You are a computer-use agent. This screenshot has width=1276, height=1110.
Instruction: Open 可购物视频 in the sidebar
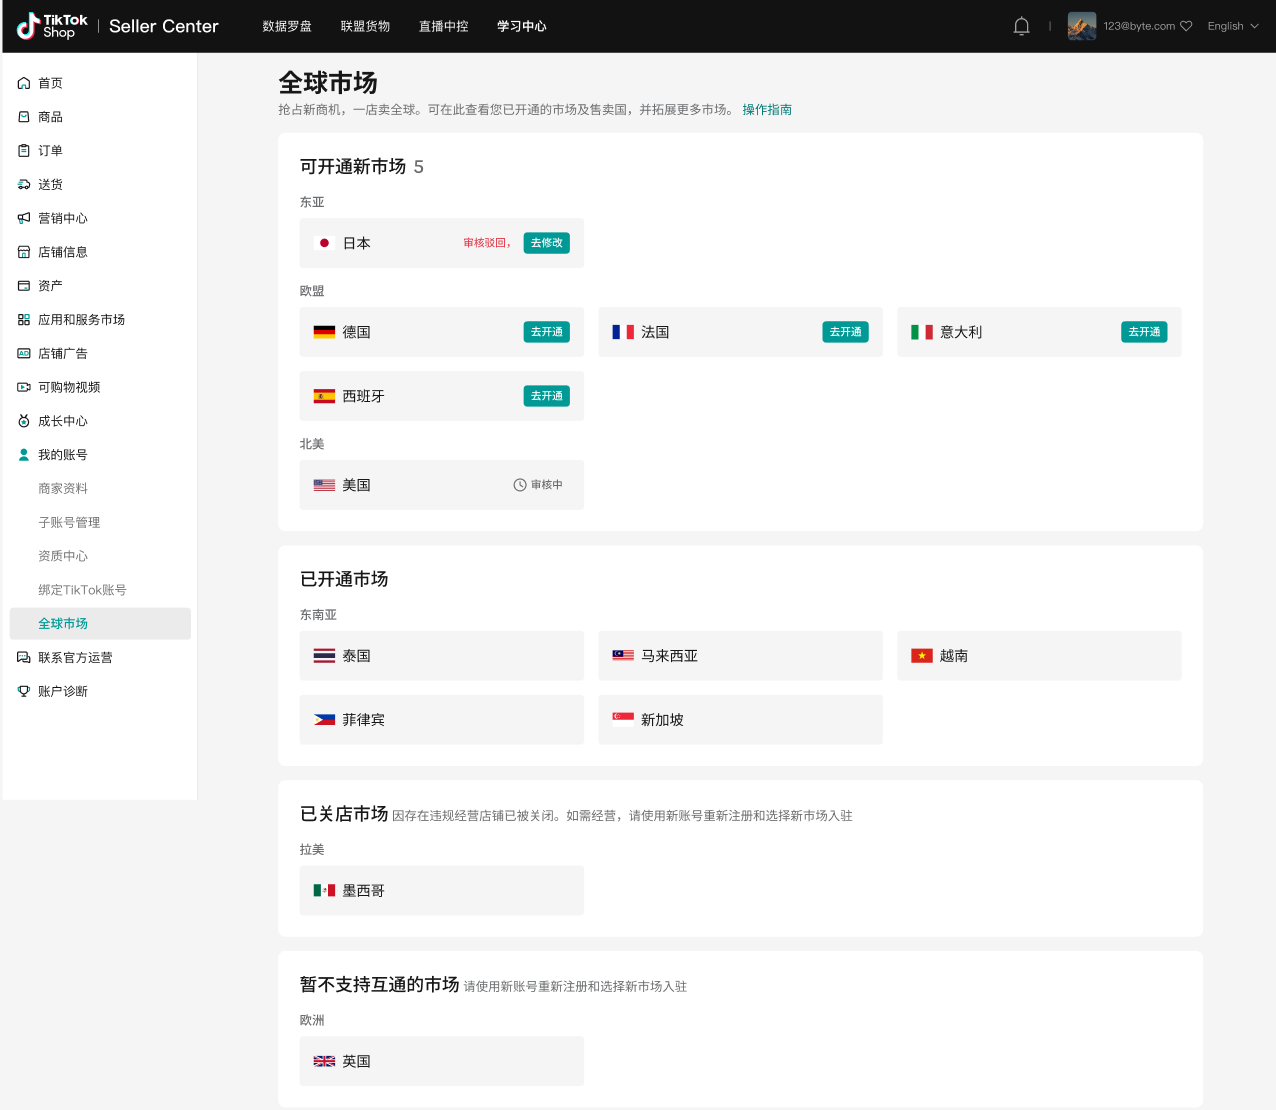click(x=68, y=387)
